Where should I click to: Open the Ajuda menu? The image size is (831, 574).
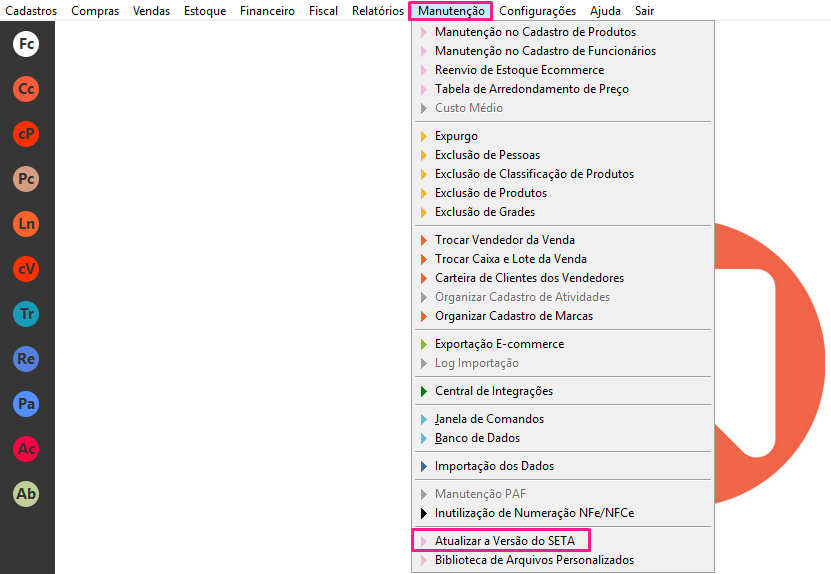[605, 11]
